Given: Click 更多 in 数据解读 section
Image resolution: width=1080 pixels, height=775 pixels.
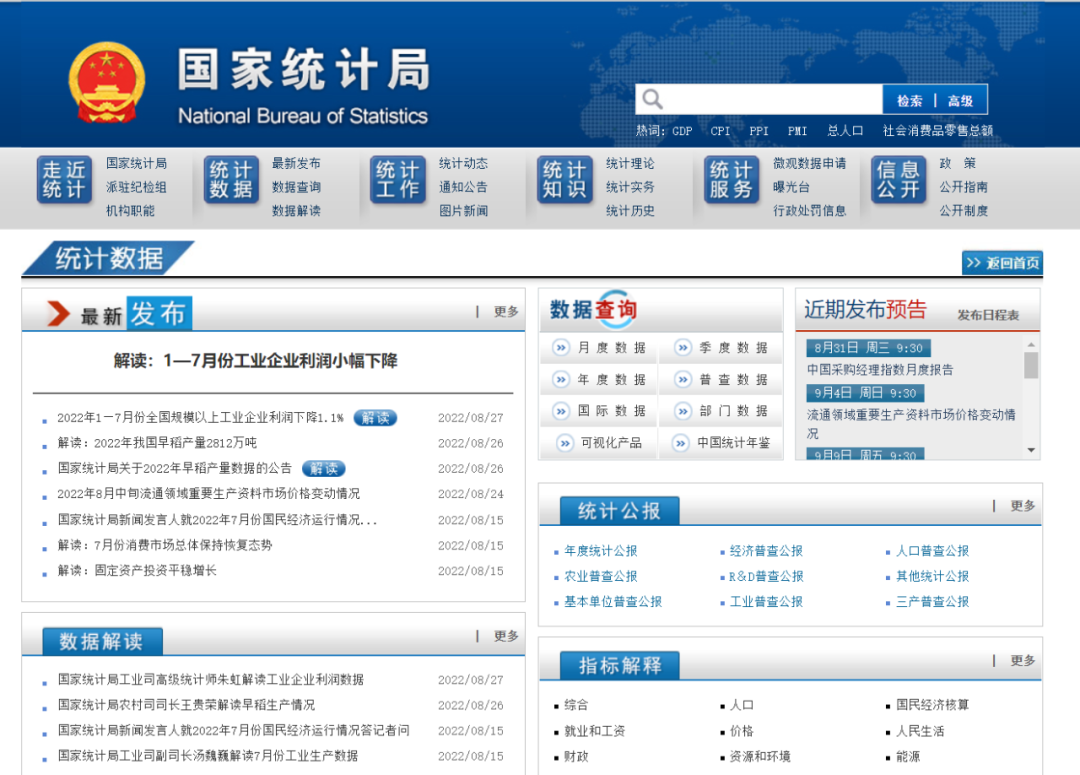Looking at the screenshot, I should [x=506, y=636].
